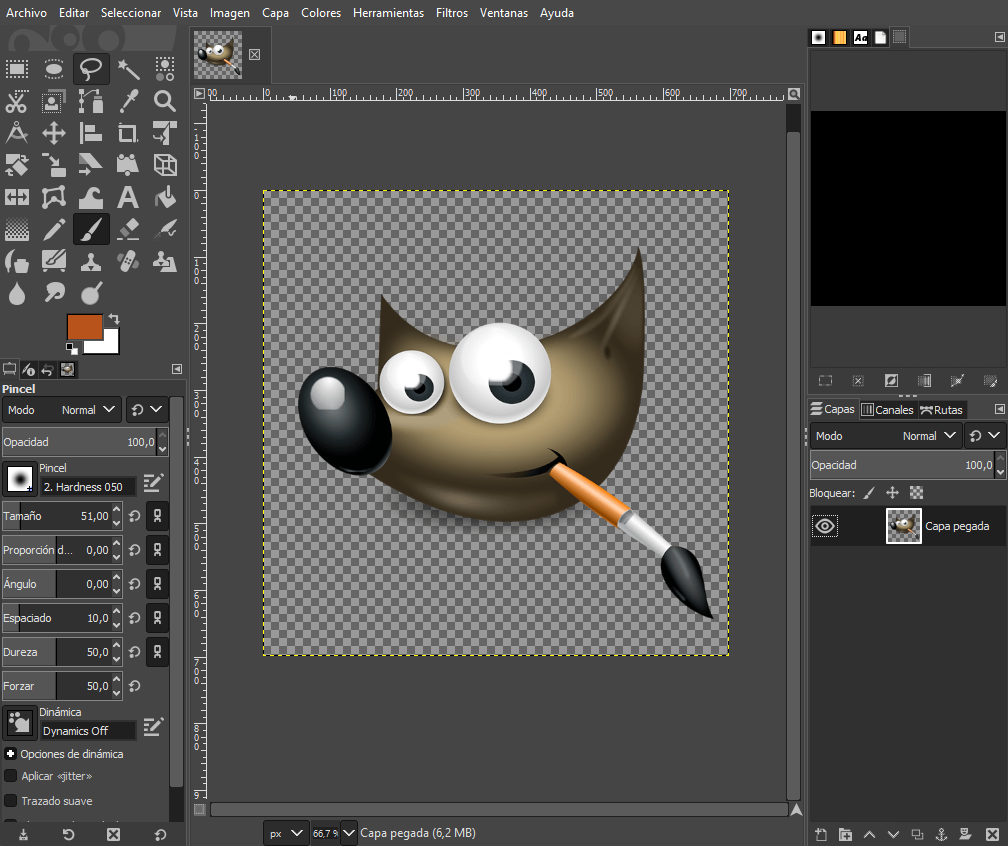Open the Archivo menu
Screen dimensions: 1008x846
pos(26,13)
